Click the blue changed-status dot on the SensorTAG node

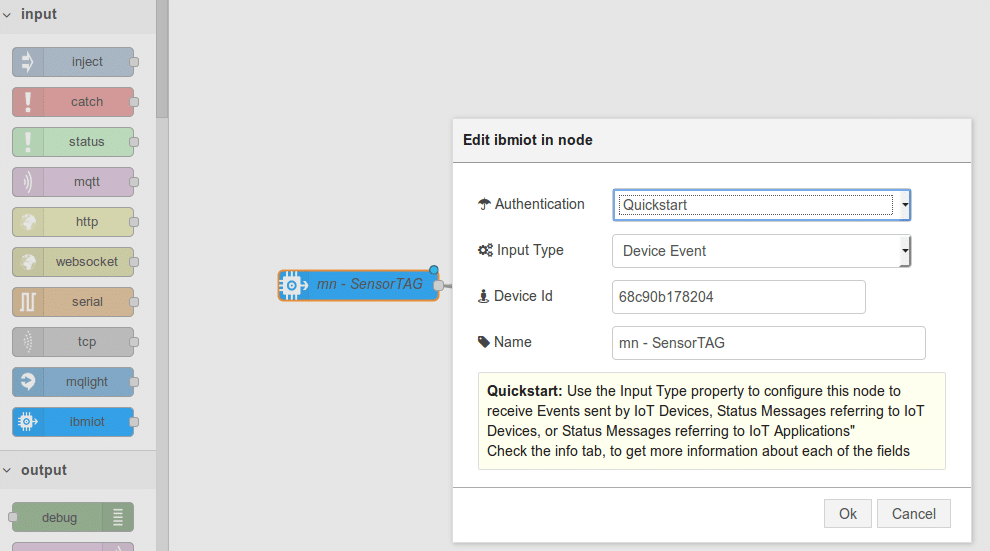point(434,270)
